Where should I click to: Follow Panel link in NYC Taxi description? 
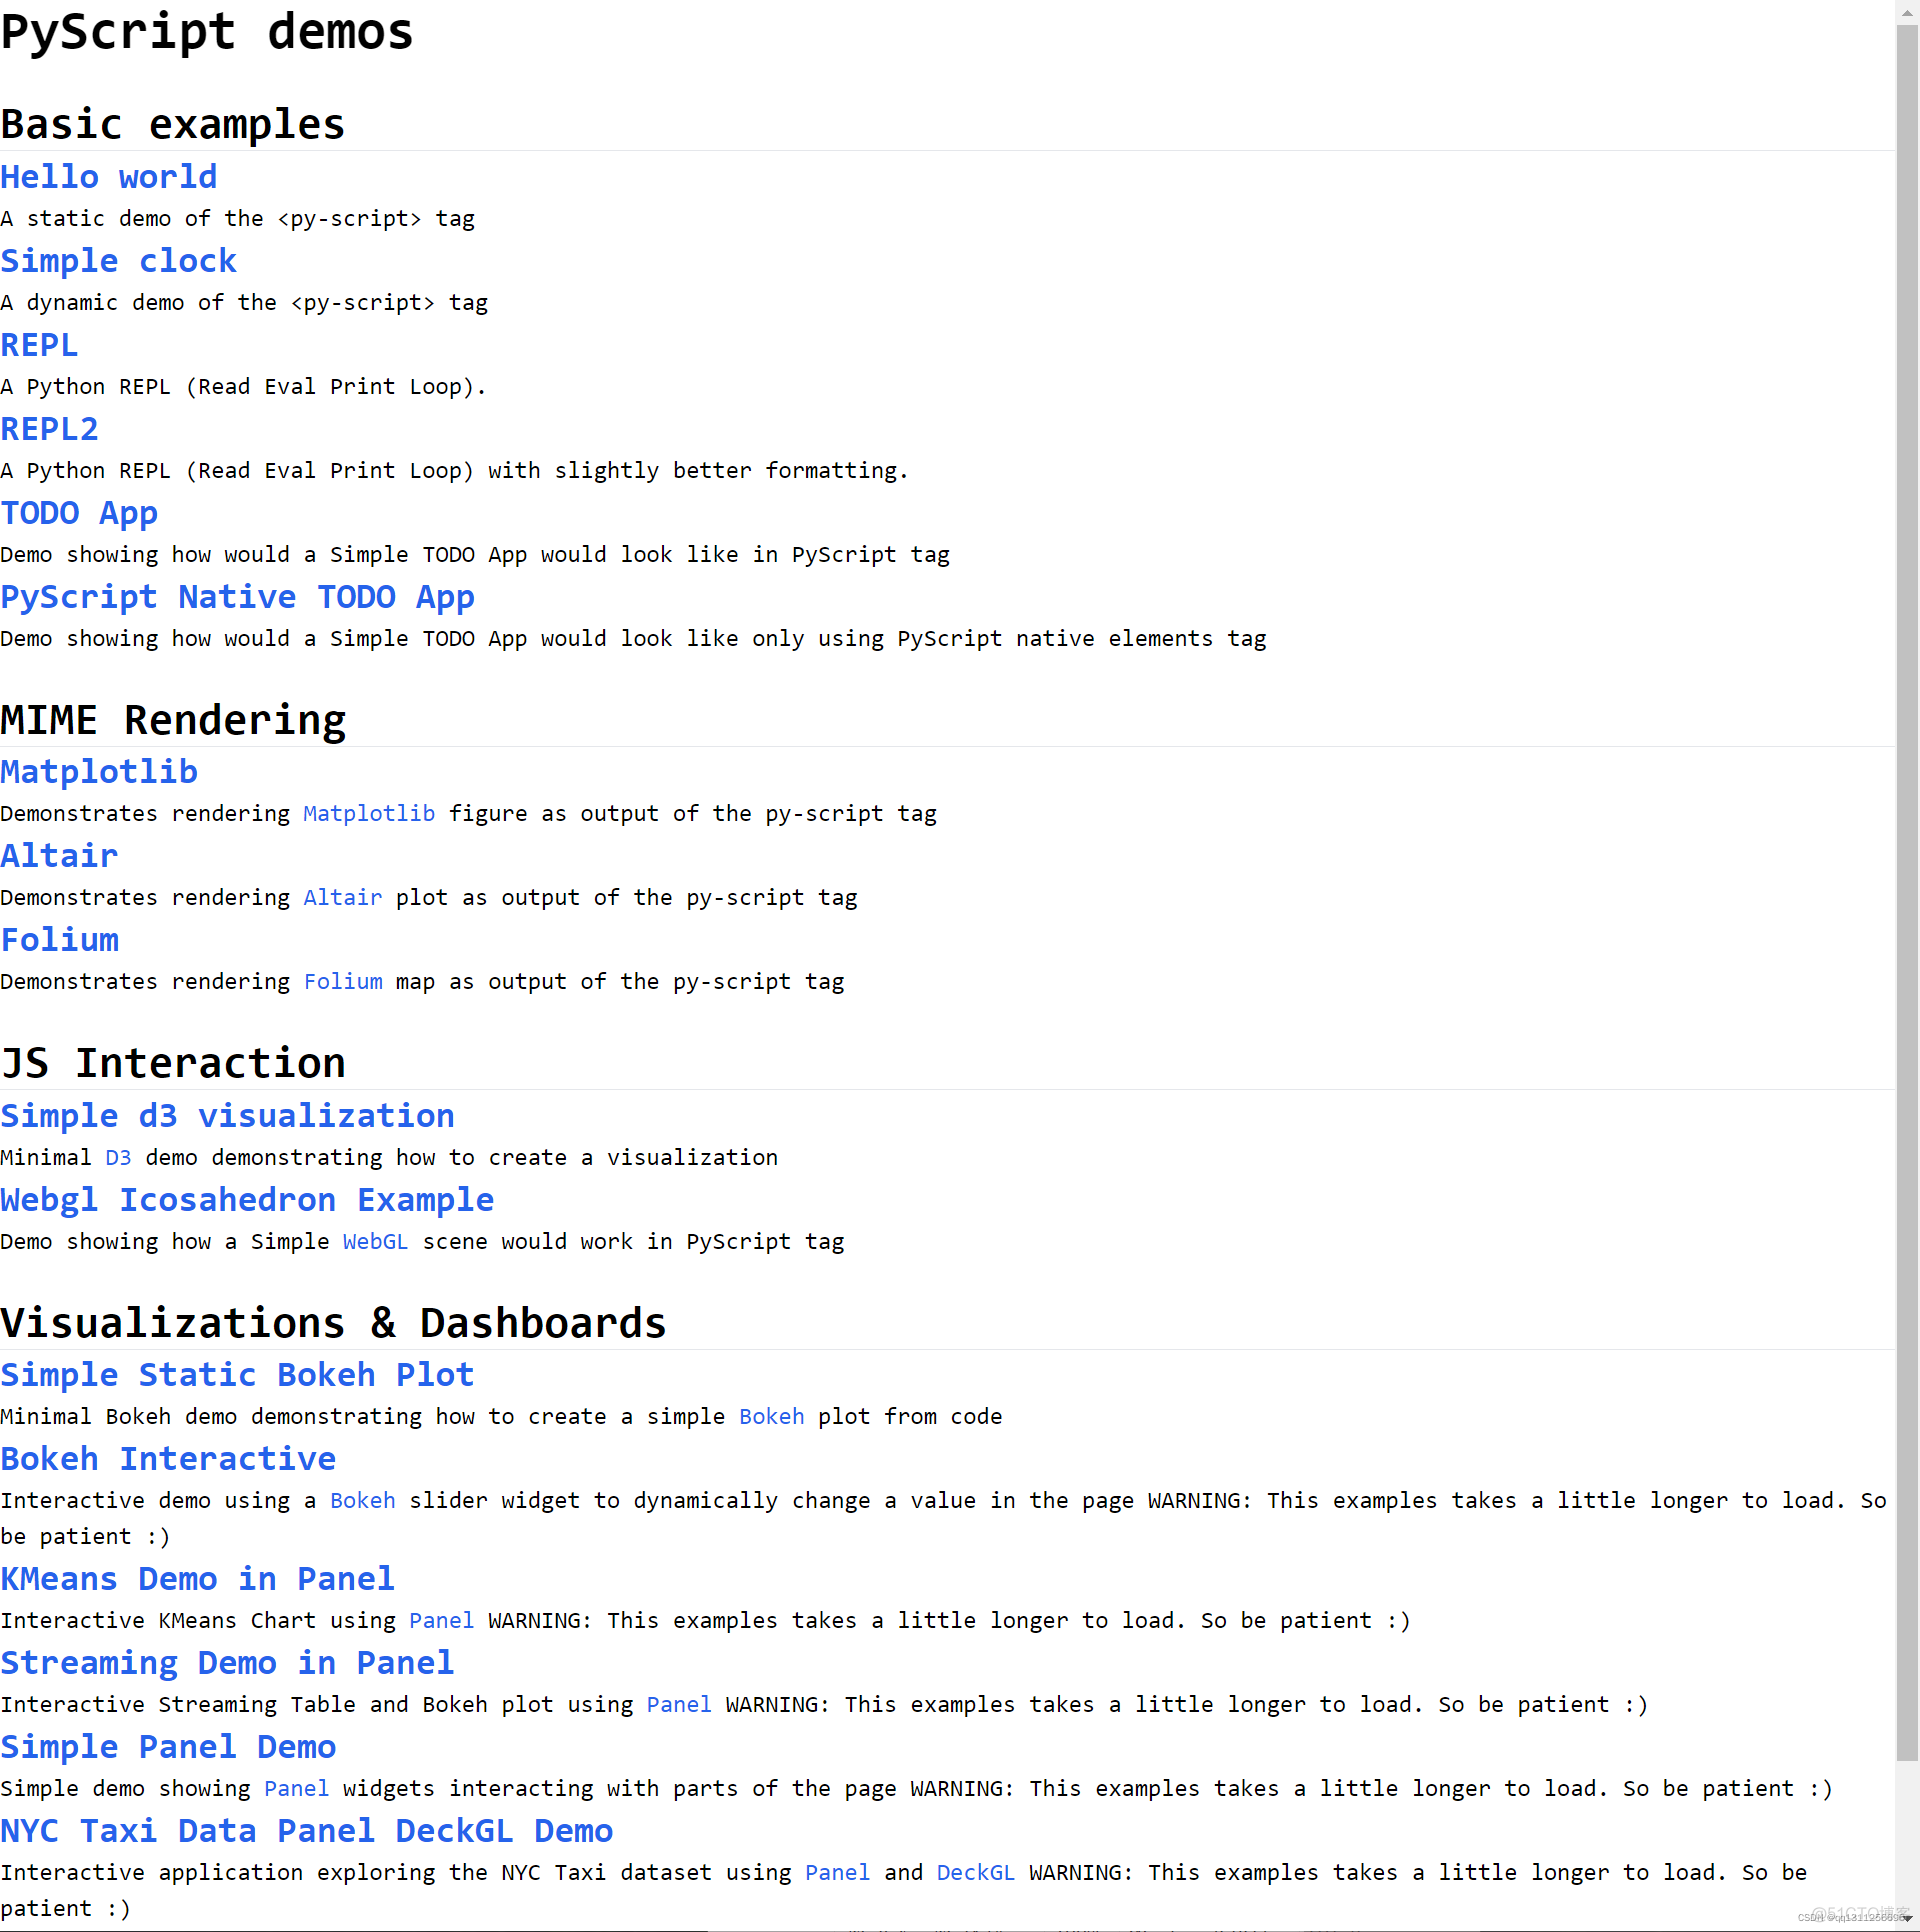(838, 1873)
